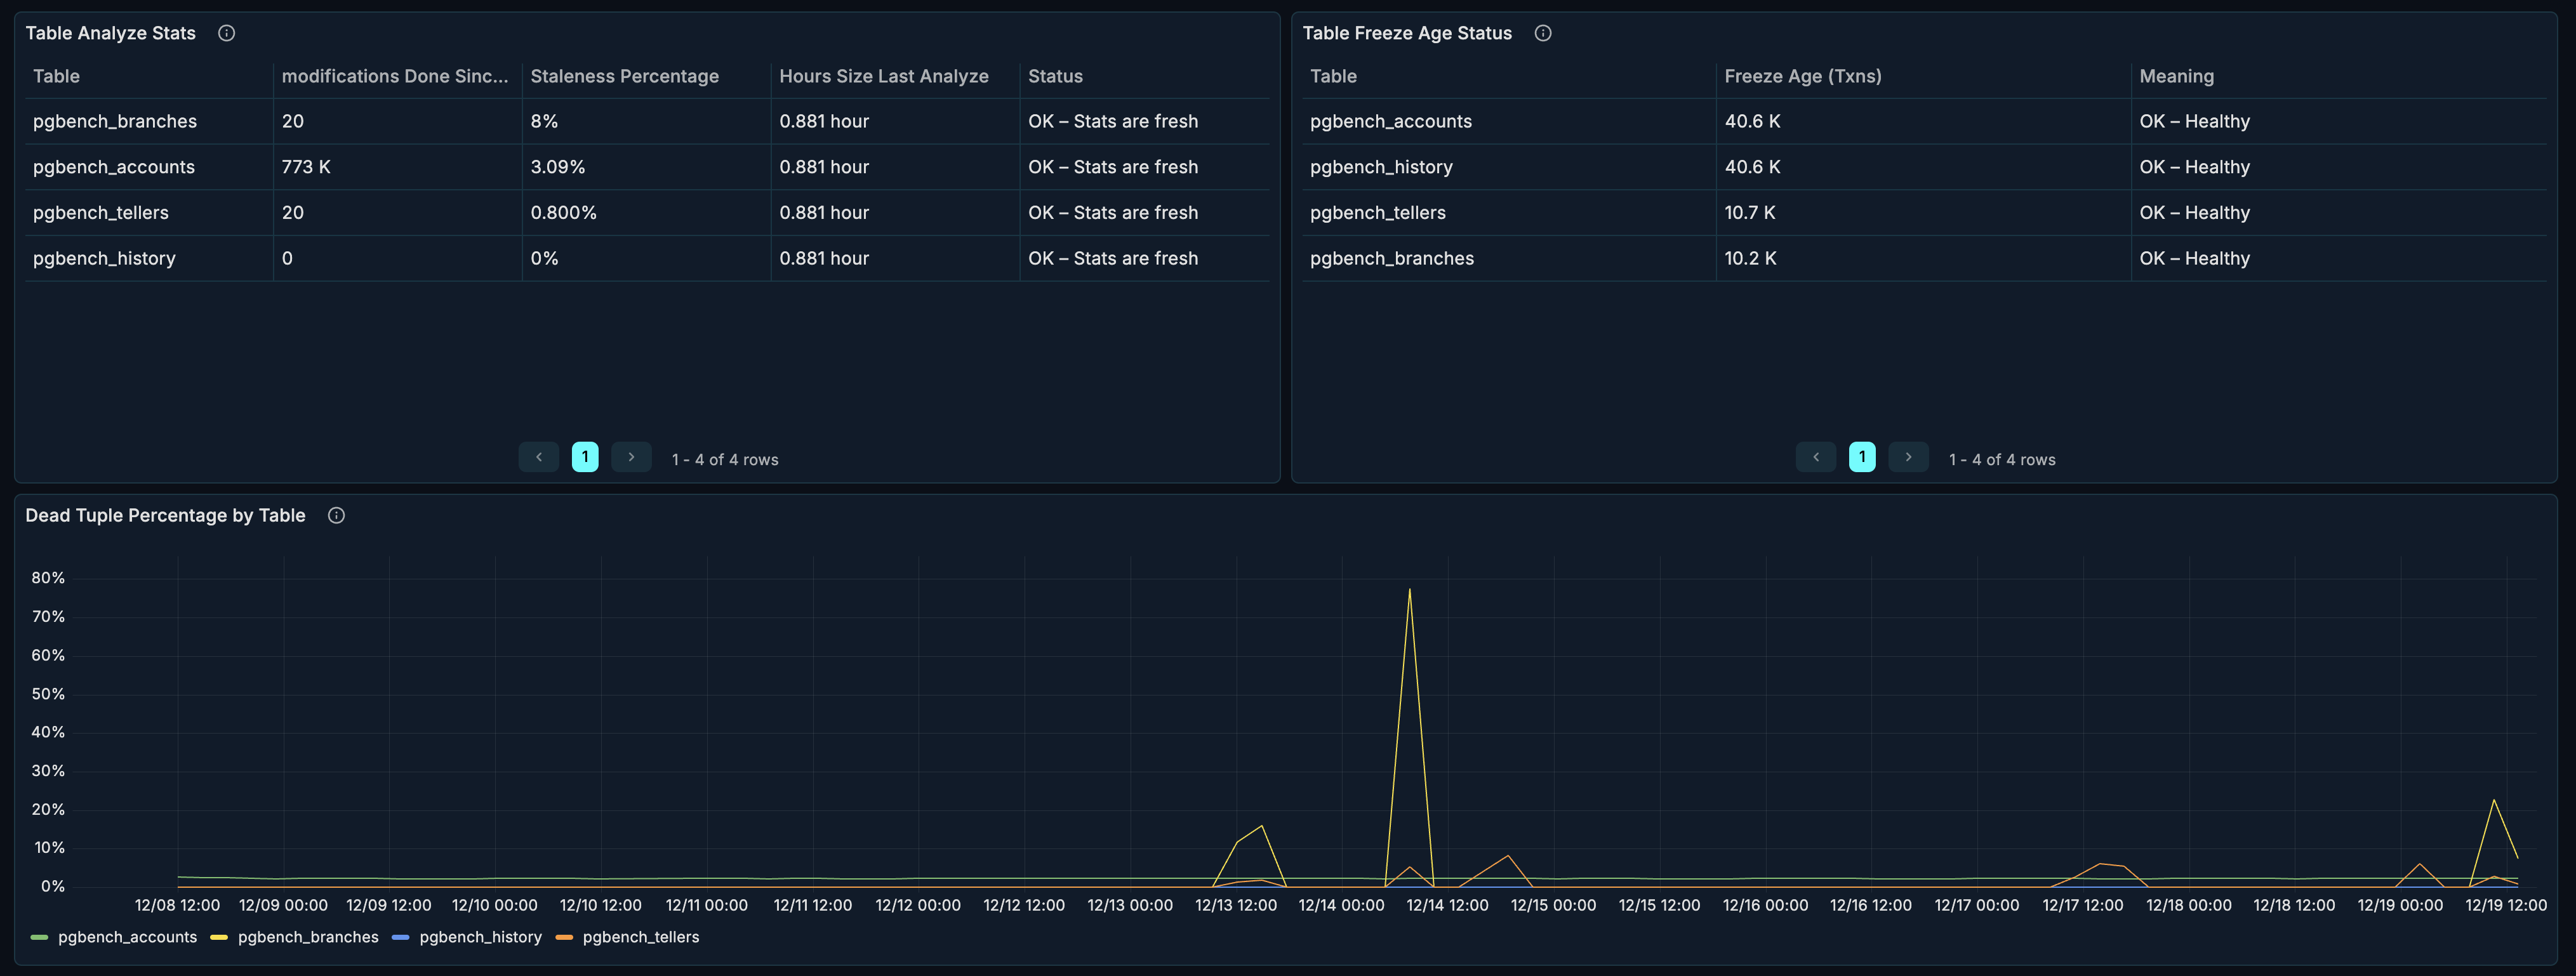Screen dimensions: 2576x976
Task: Go to previous page in Freeze Age table
Action: [1816, 457]
